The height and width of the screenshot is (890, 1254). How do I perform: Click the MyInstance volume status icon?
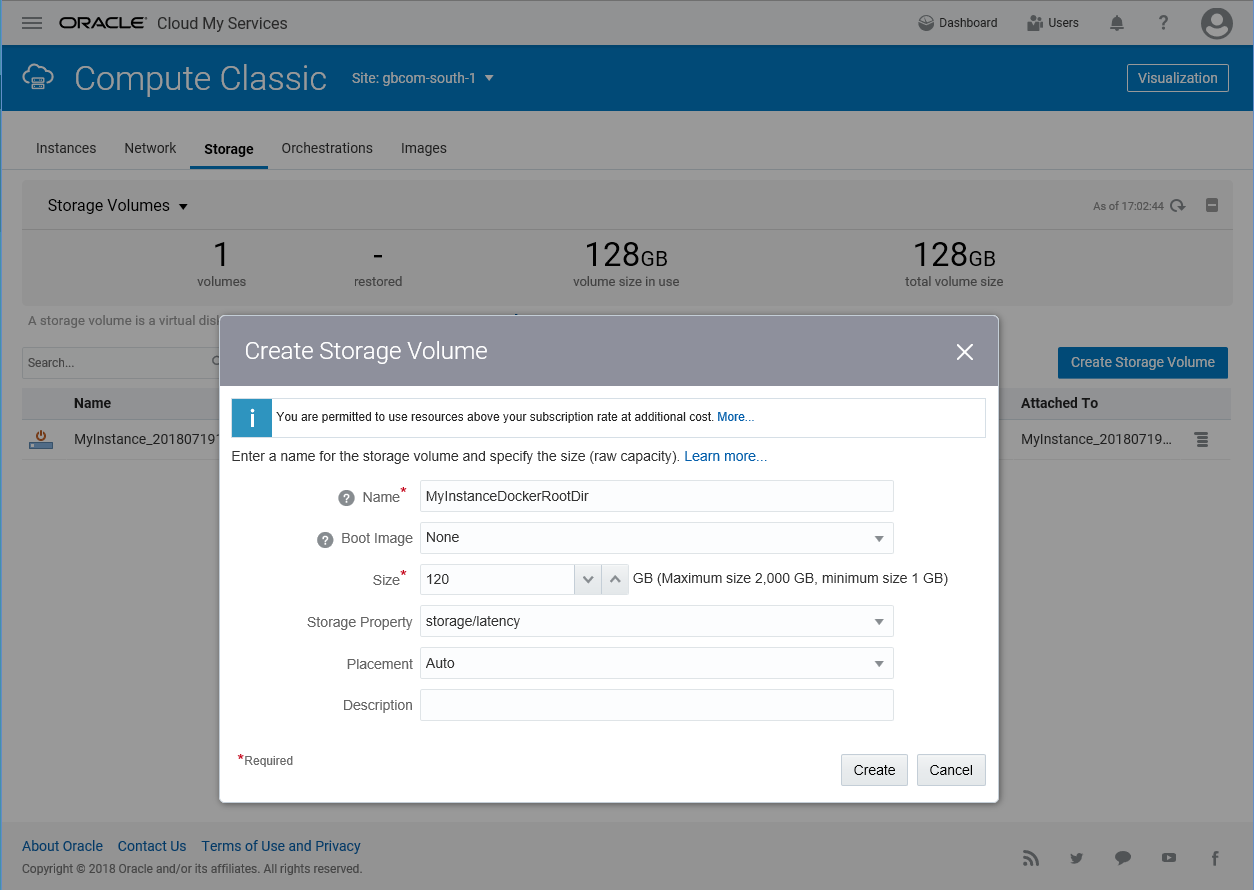point(41,439)
